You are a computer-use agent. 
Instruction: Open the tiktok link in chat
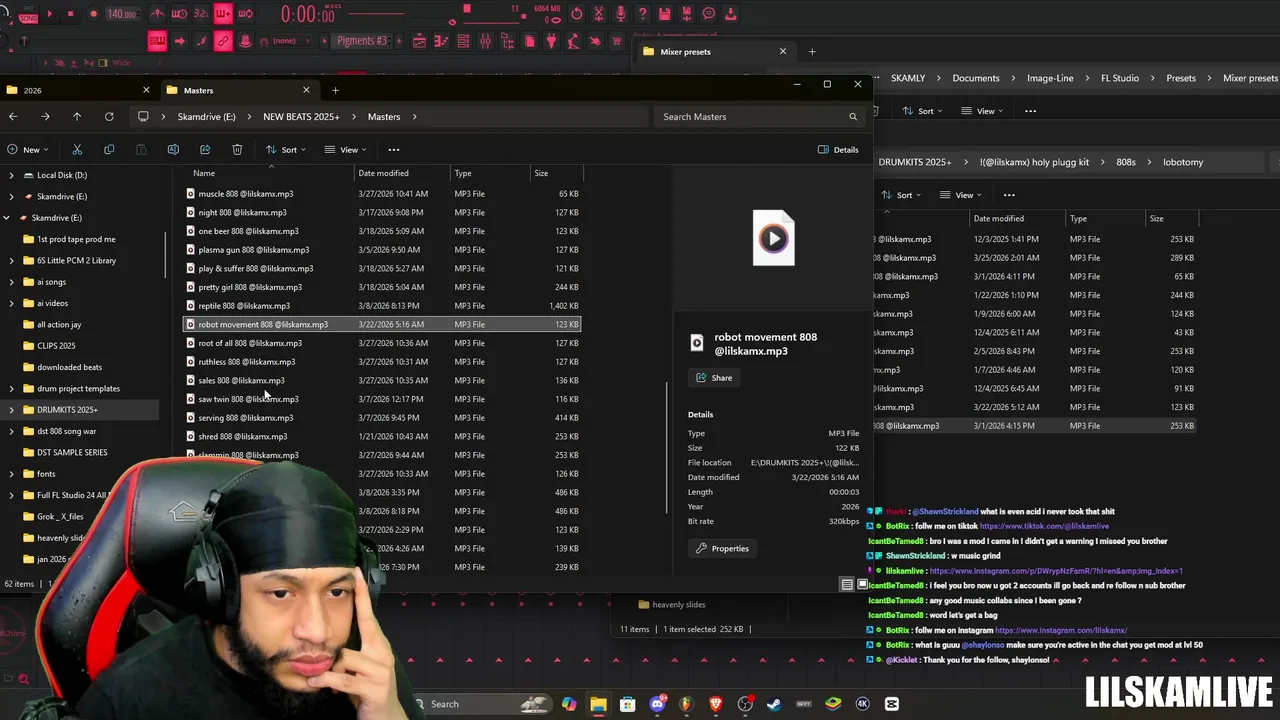point(1044,526)
